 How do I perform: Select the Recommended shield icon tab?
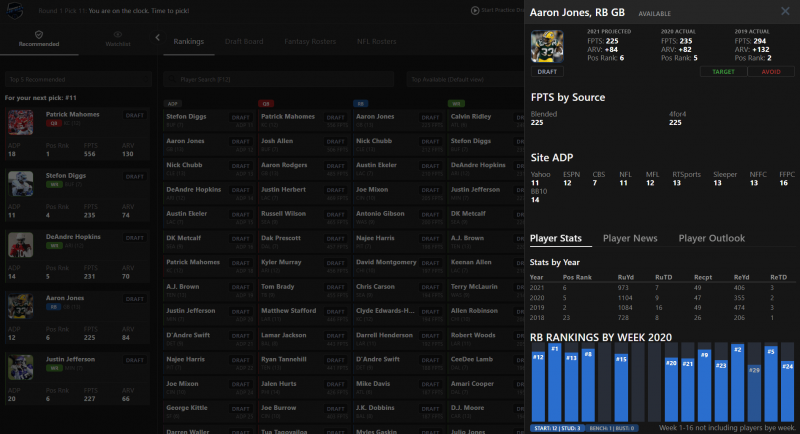pyautogui.click(x=39, y=38)
